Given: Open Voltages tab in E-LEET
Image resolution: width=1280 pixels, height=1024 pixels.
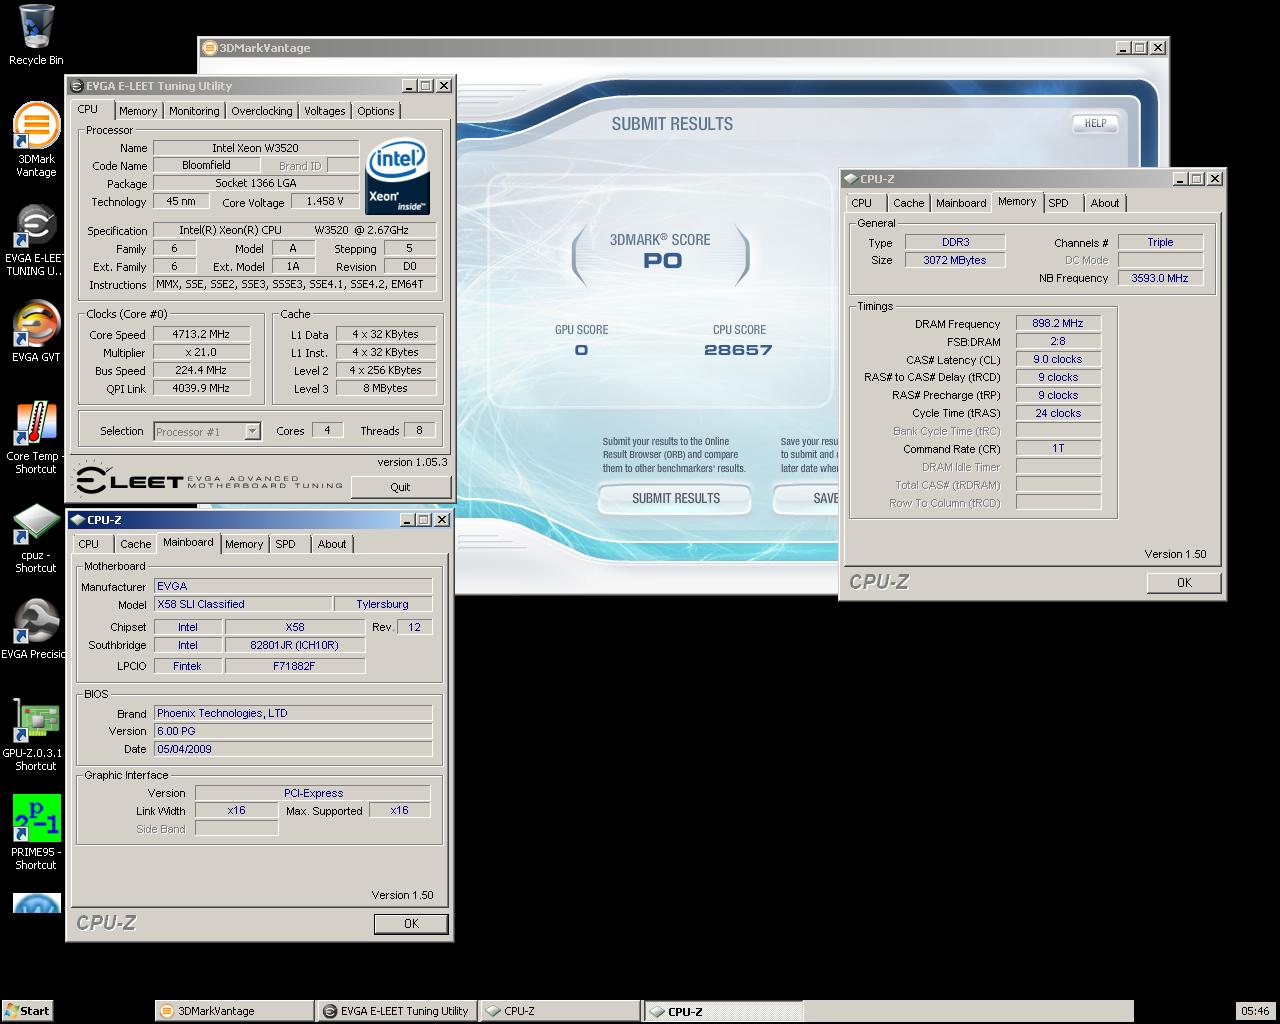Looking at the screenshot, I should 325,111.
